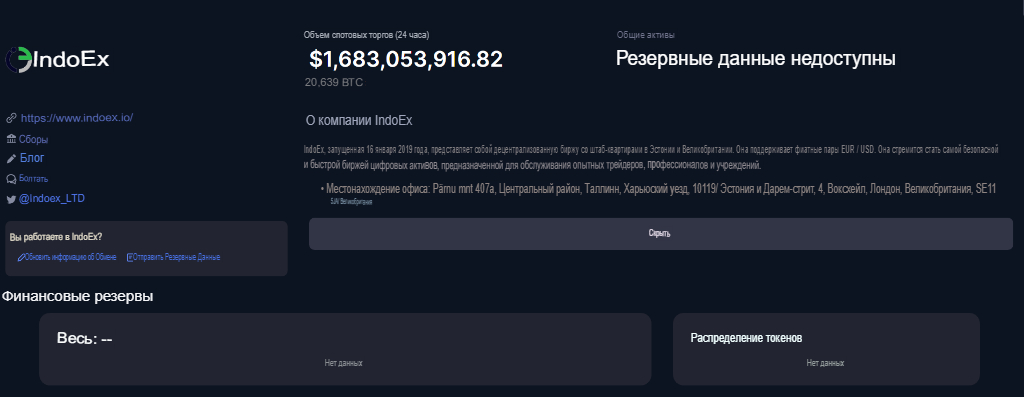Screen dimensions: 1024x397
Task: Collapse the company description with Скрыть
Action: tap(660, 234)
